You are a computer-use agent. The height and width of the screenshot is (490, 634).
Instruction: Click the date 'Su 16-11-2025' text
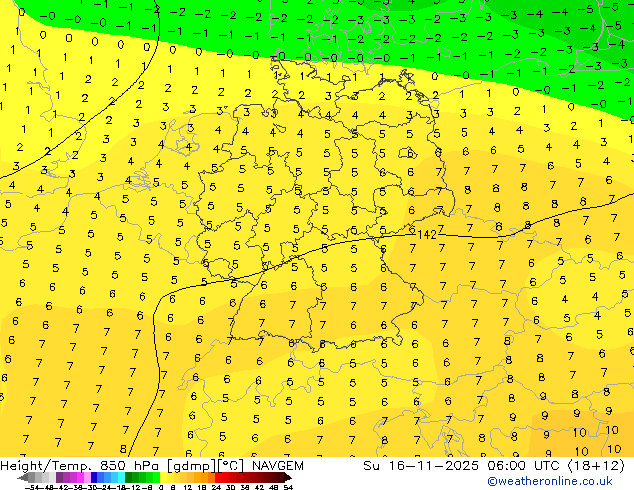(x=422, y=466)
